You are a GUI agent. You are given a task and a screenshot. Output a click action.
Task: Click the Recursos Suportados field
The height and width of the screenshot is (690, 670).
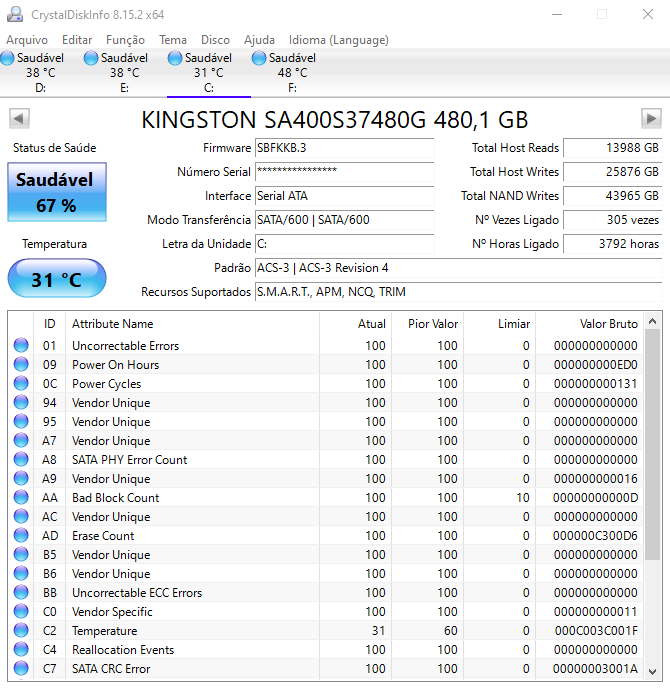tap(458, 292)
